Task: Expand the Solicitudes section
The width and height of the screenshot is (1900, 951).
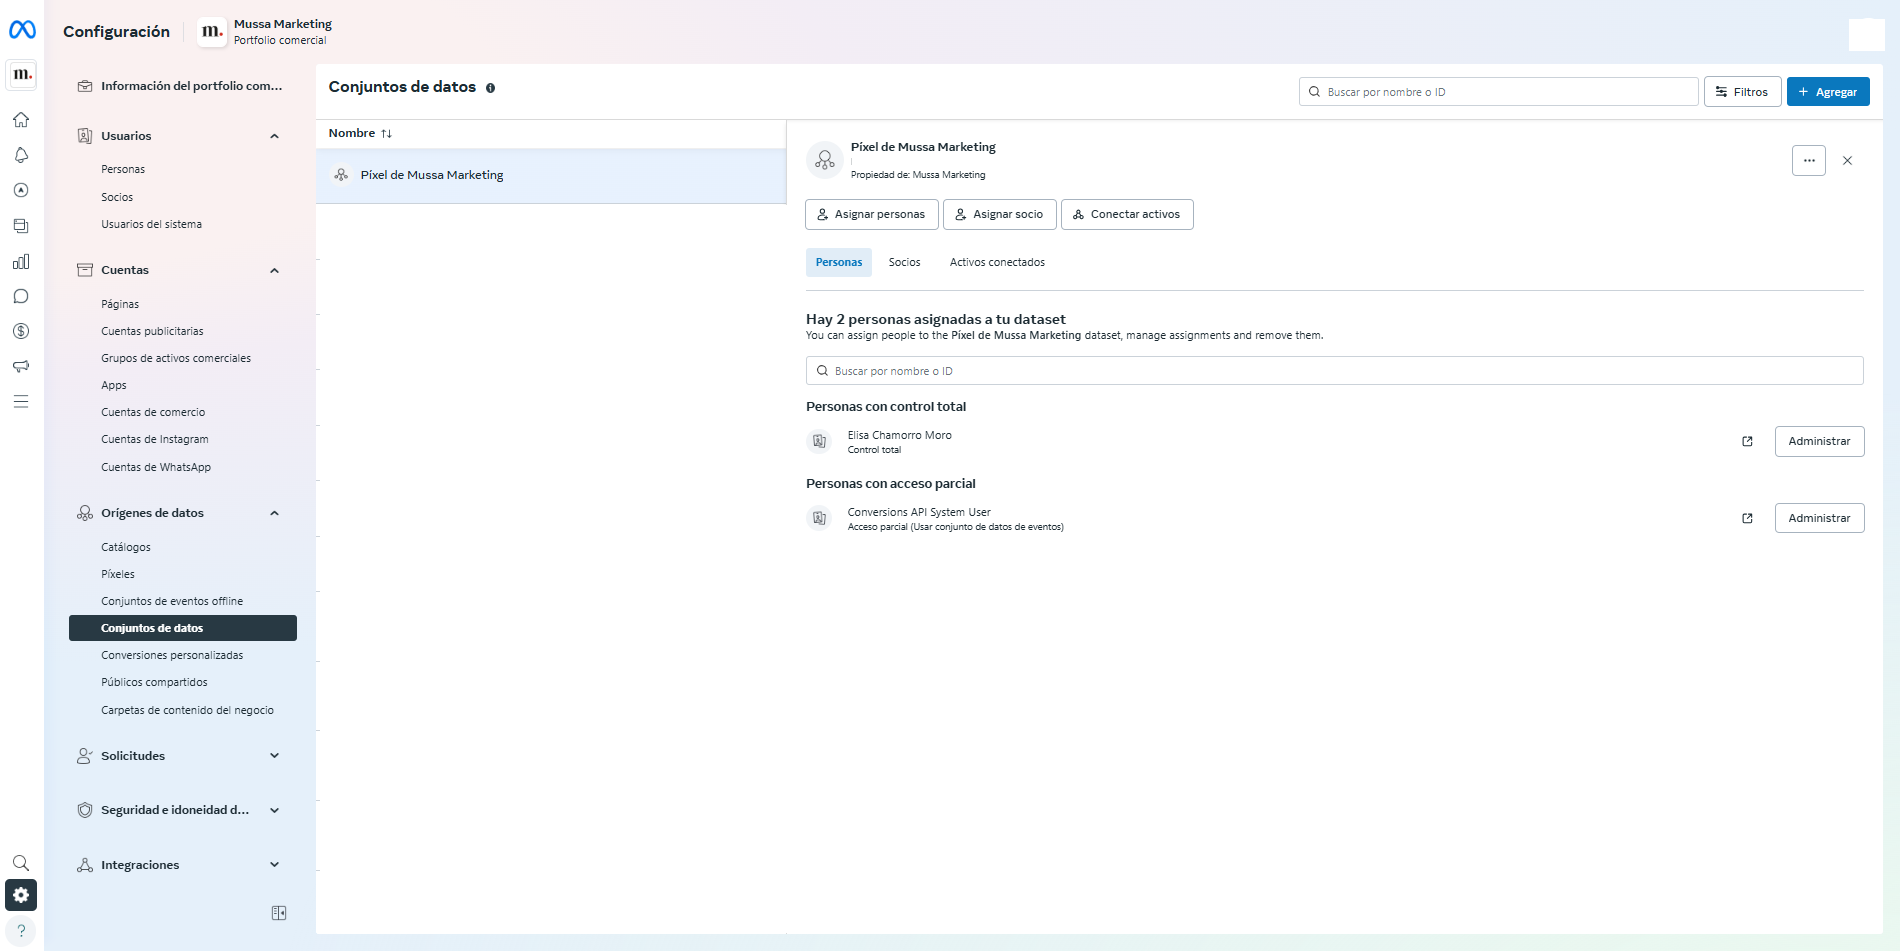Action: click(275, 756)
